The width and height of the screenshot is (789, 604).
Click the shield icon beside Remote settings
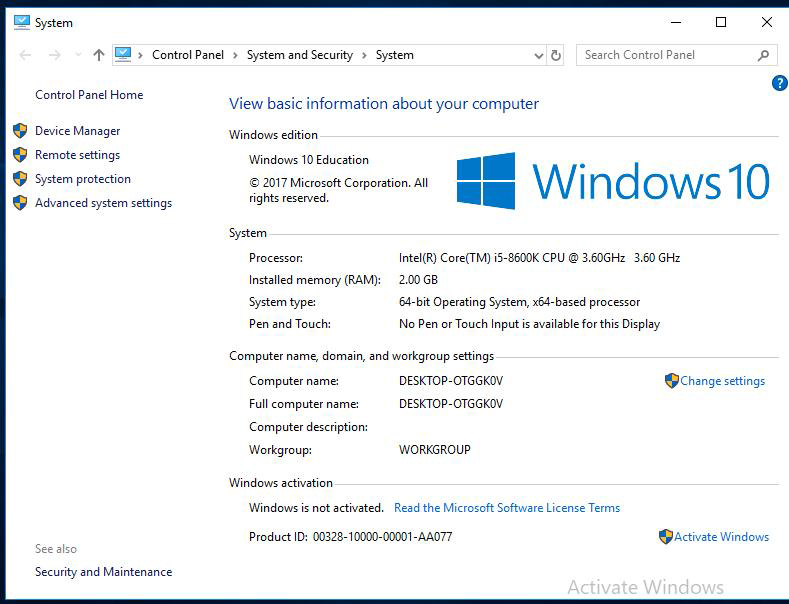tap(20, 155)
